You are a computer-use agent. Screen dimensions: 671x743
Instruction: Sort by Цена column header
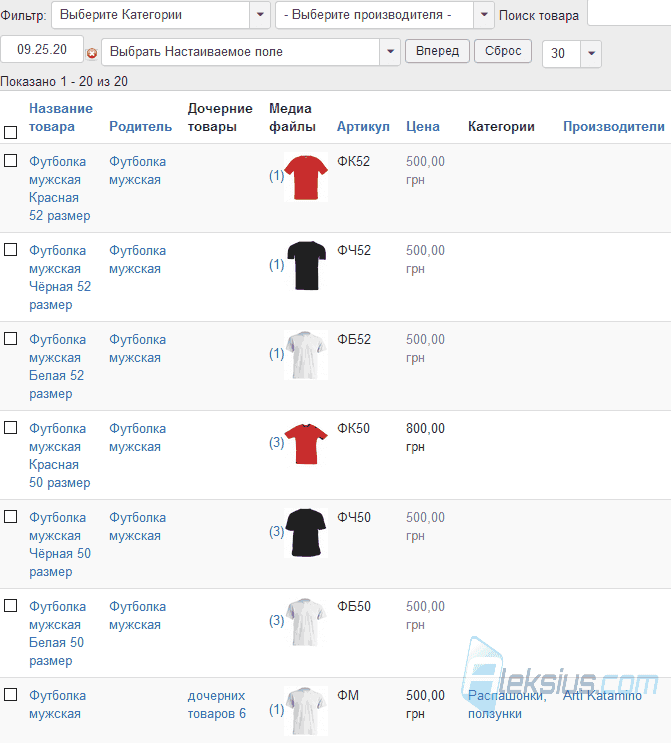point(423,127)
